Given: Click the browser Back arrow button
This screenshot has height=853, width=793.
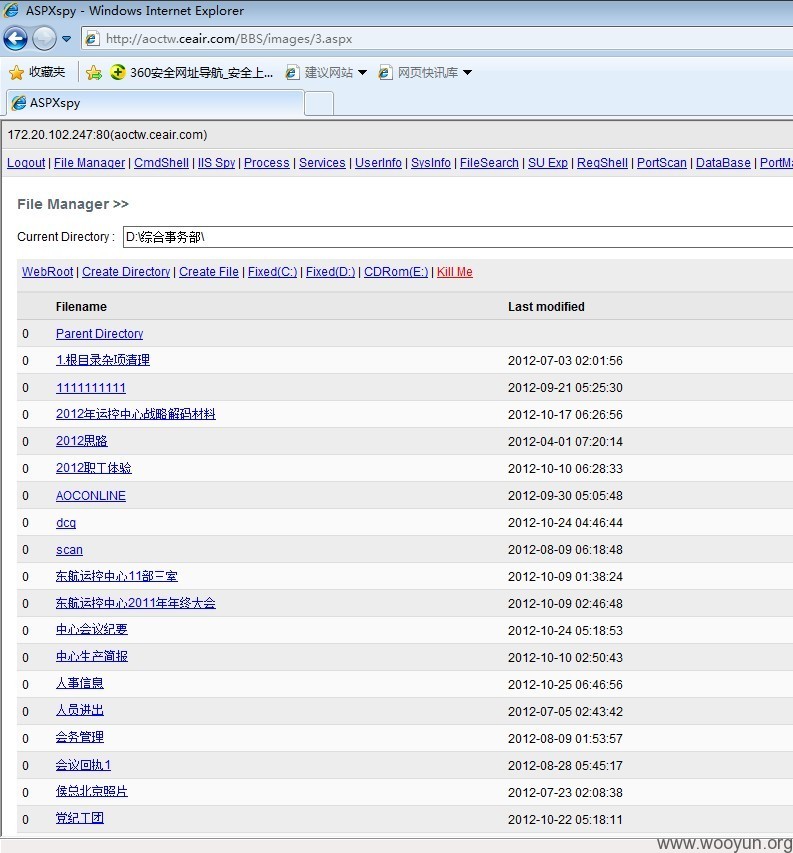Looking at the screenshot, I should tap(15, 39).
